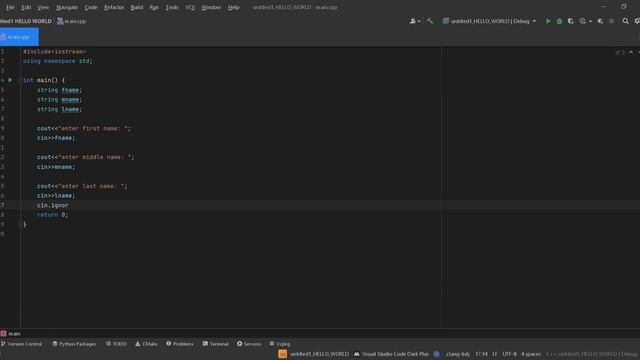Screen dimensions: 640x360
Task: Open the clang-tidy status widget
Action: (x=458, y=354)
